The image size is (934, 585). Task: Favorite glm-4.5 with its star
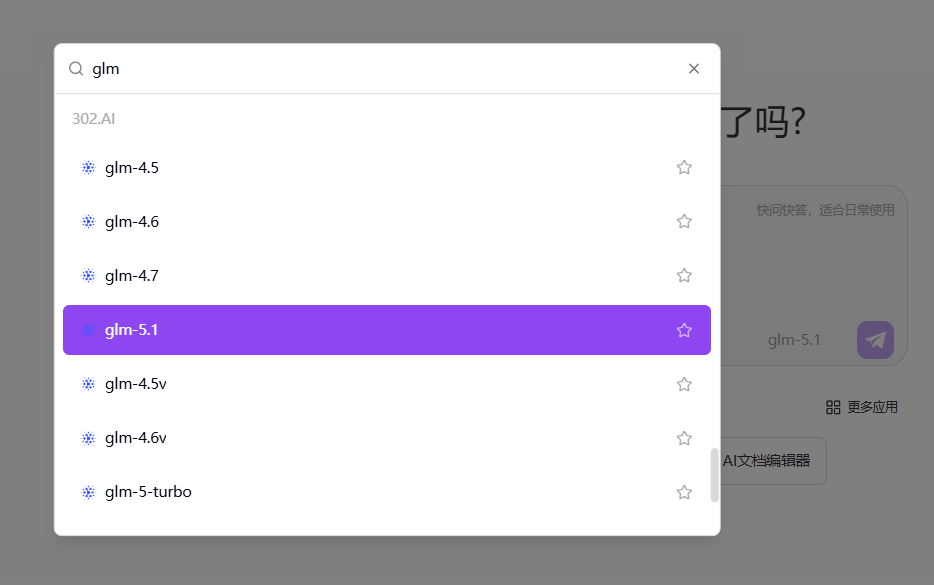pyautogui.click(x=684, y=168)
